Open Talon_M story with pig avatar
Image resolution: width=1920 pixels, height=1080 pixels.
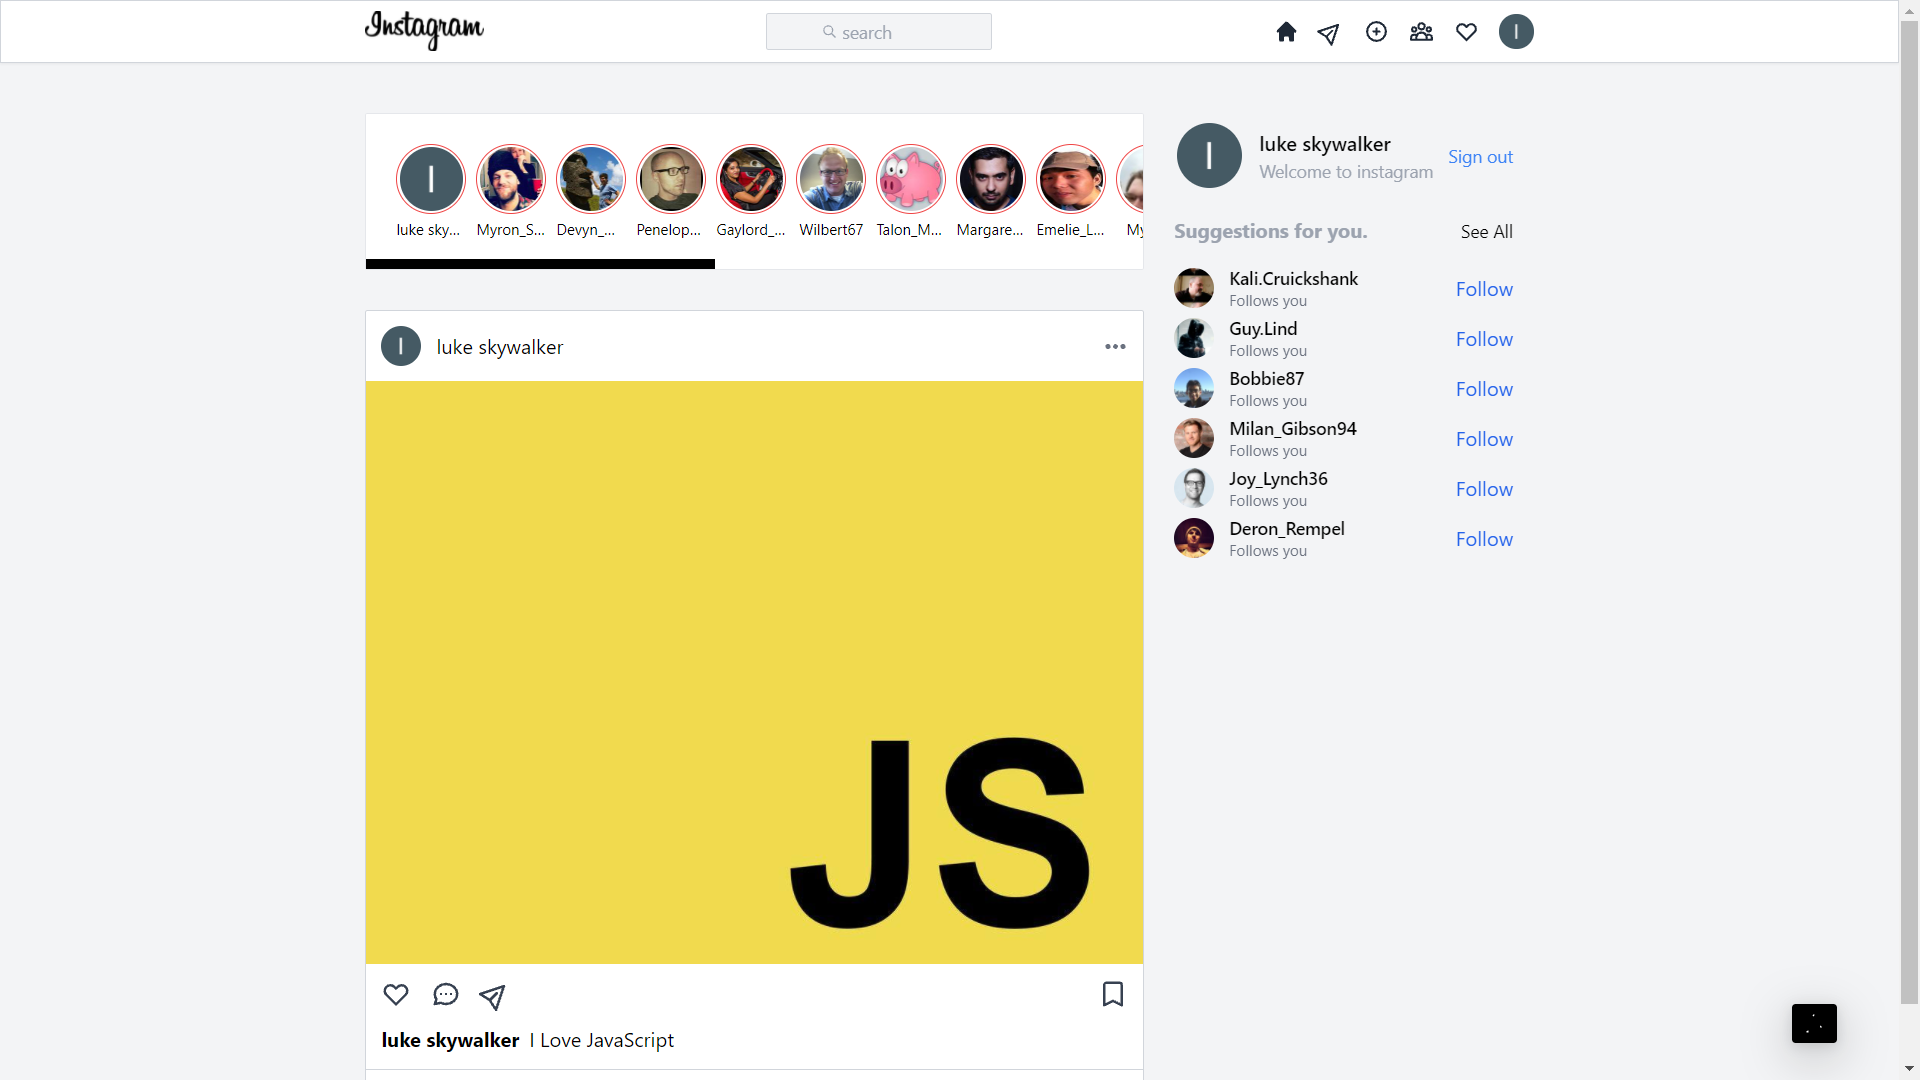[910, 180]
